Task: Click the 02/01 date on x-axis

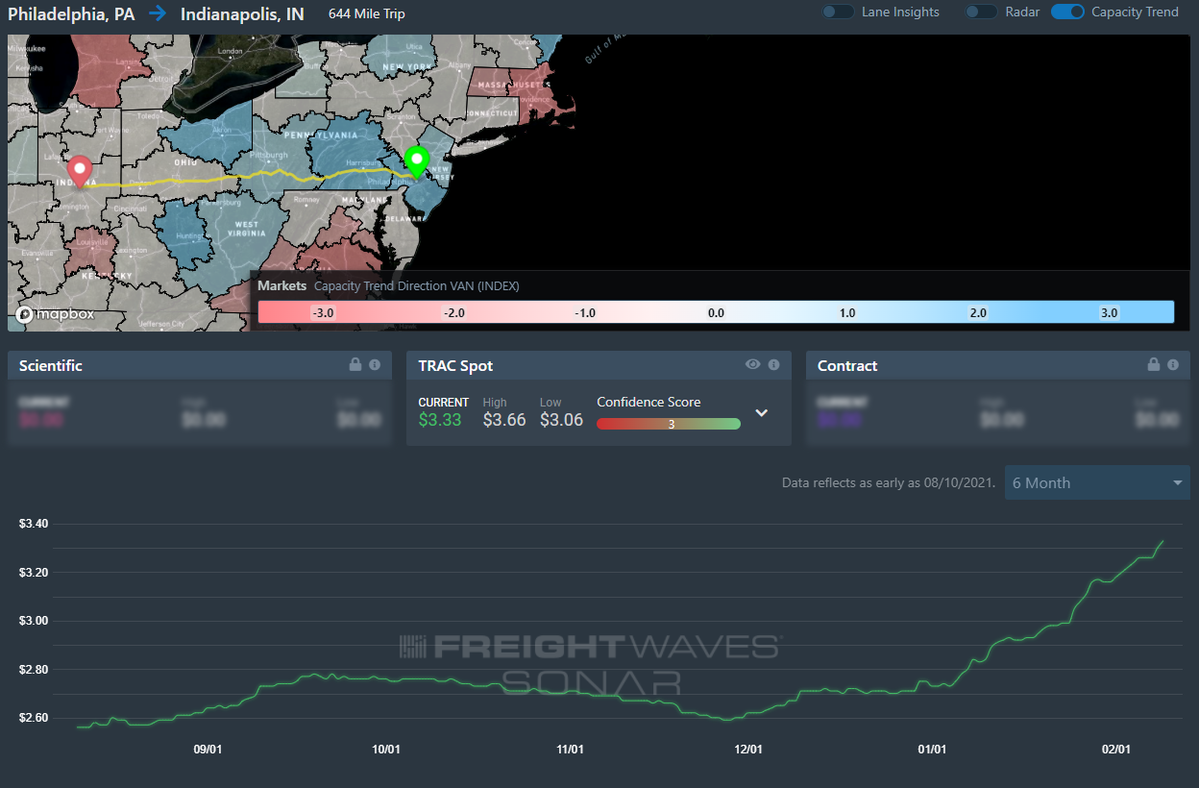Action: tap(1116, 749)
